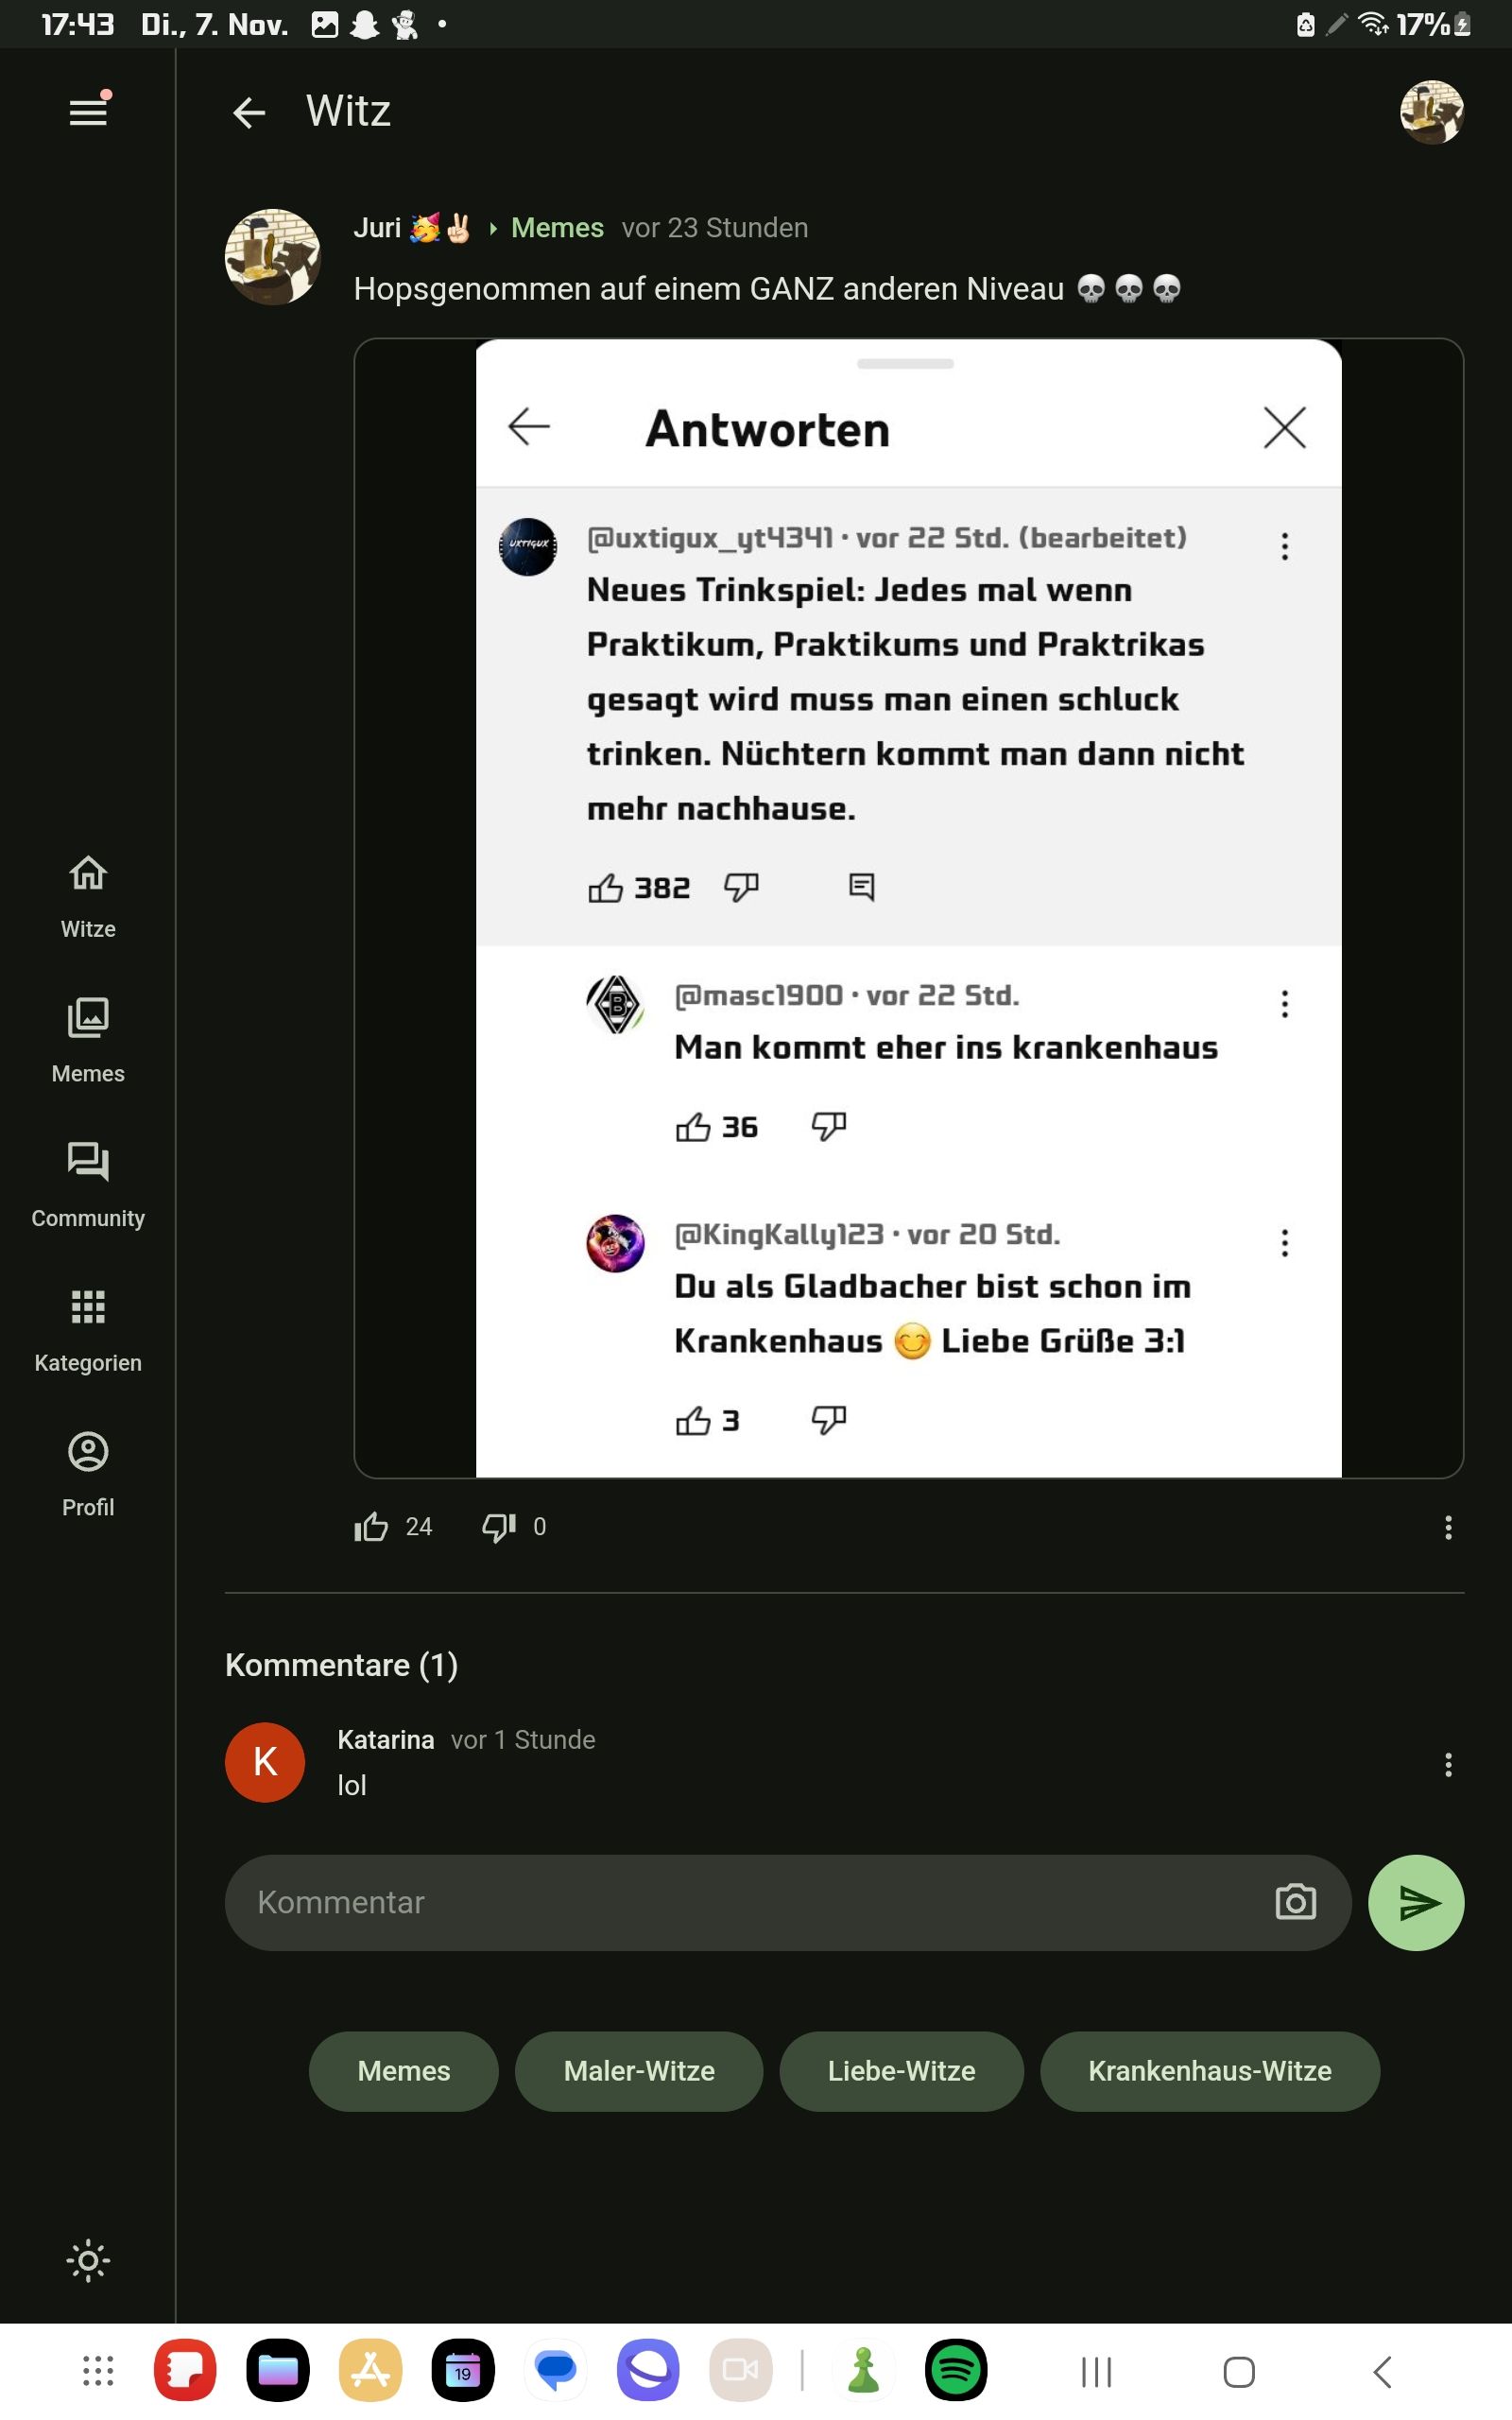Select the Krankenhaus-Witze tag chip
Screen dimensions: 1512x2420
(x=1209, y=2071)
